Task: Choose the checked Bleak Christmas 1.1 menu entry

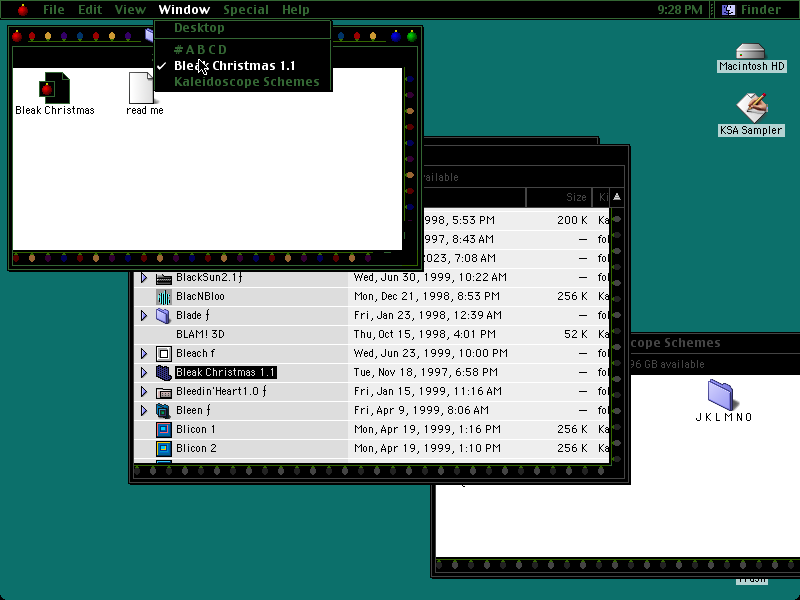Action: (x=243, y=66)
